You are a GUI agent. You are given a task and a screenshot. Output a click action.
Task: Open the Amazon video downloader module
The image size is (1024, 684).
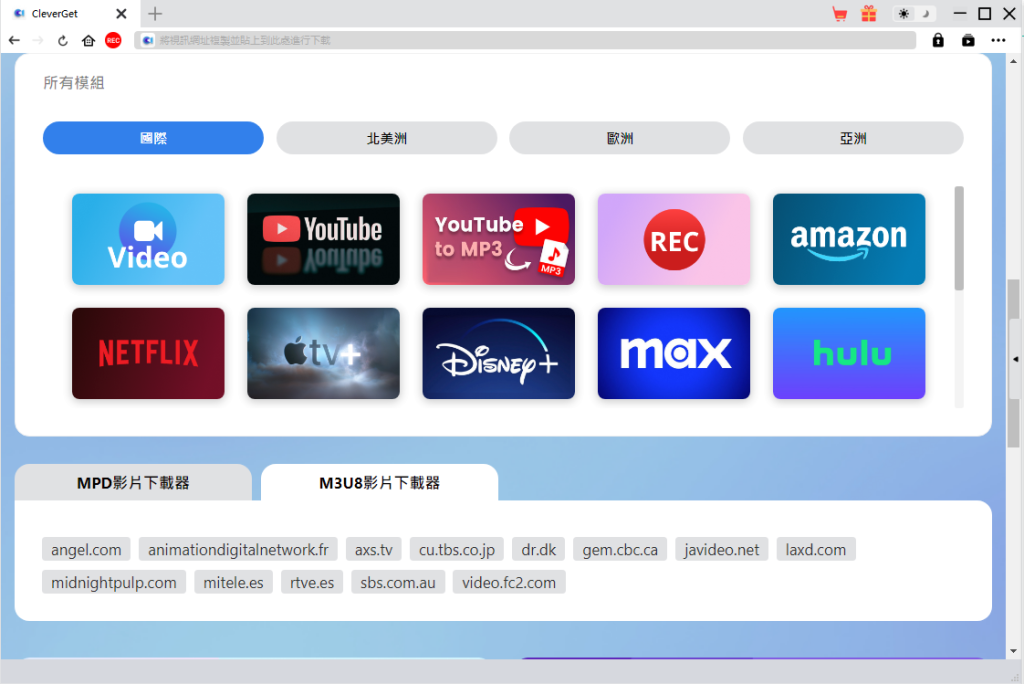point(848,239)
